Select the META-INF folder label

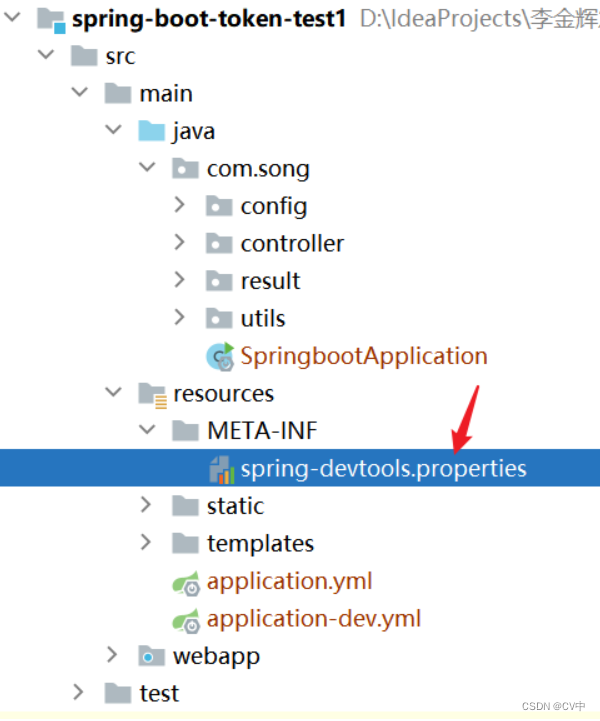(x=262, y=431)
